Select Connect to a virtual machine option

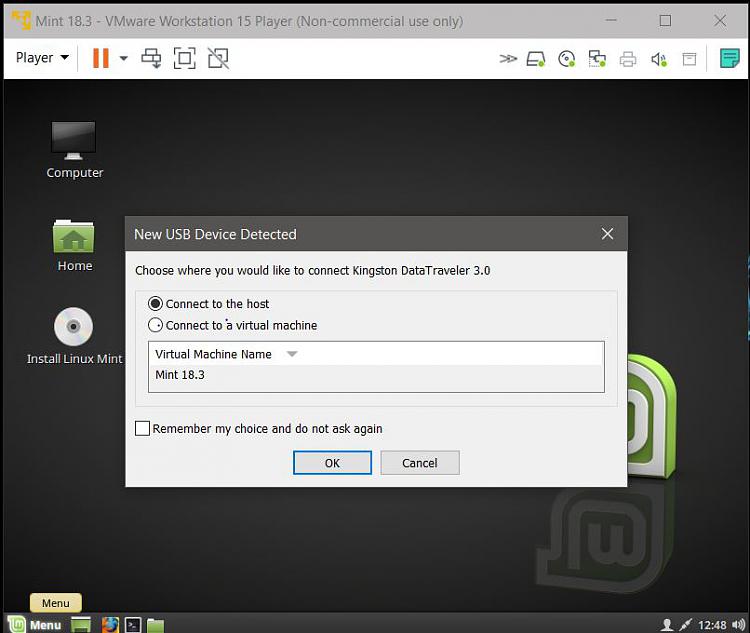232,325
